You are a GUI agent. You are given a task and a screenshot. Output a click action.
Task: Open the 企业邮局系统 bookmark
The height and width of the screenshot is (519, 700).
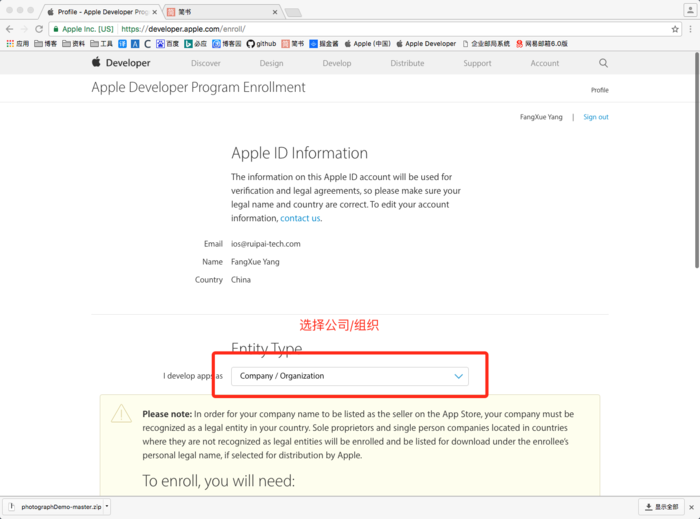click(x=486, y=44)
